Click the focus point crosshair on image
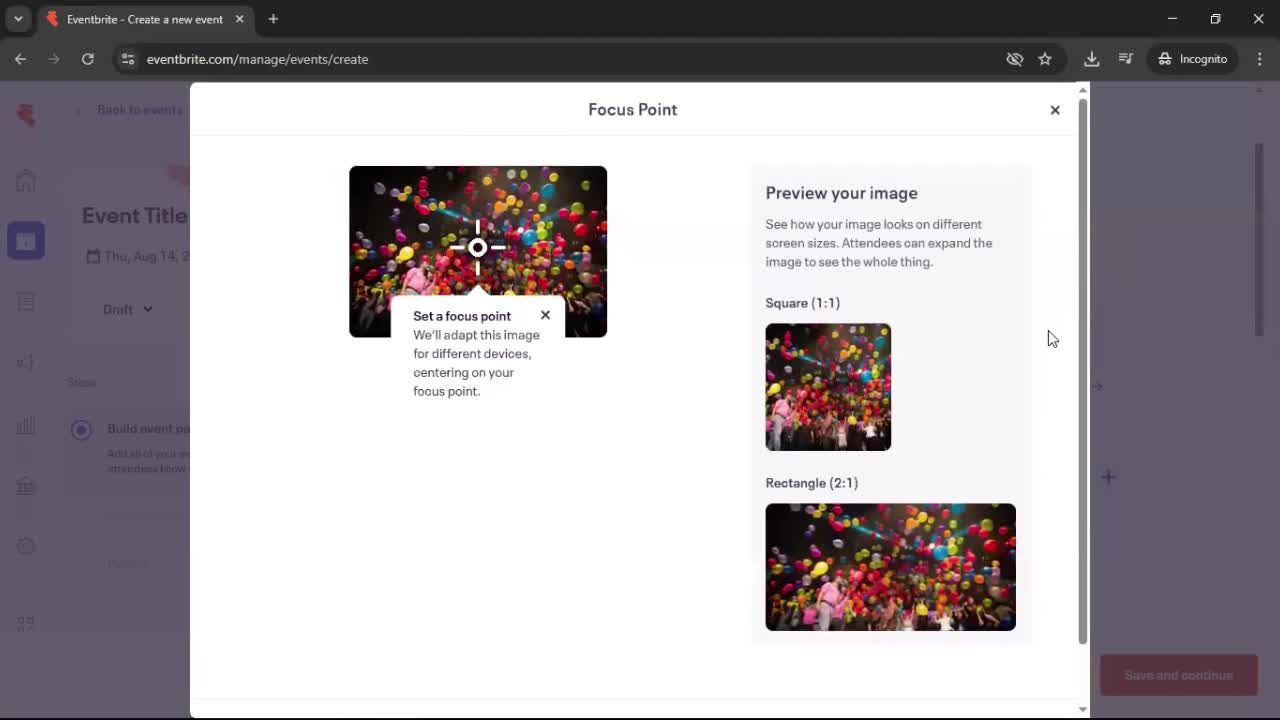The height and width of the screenshot is (720, 1280). 478,247
